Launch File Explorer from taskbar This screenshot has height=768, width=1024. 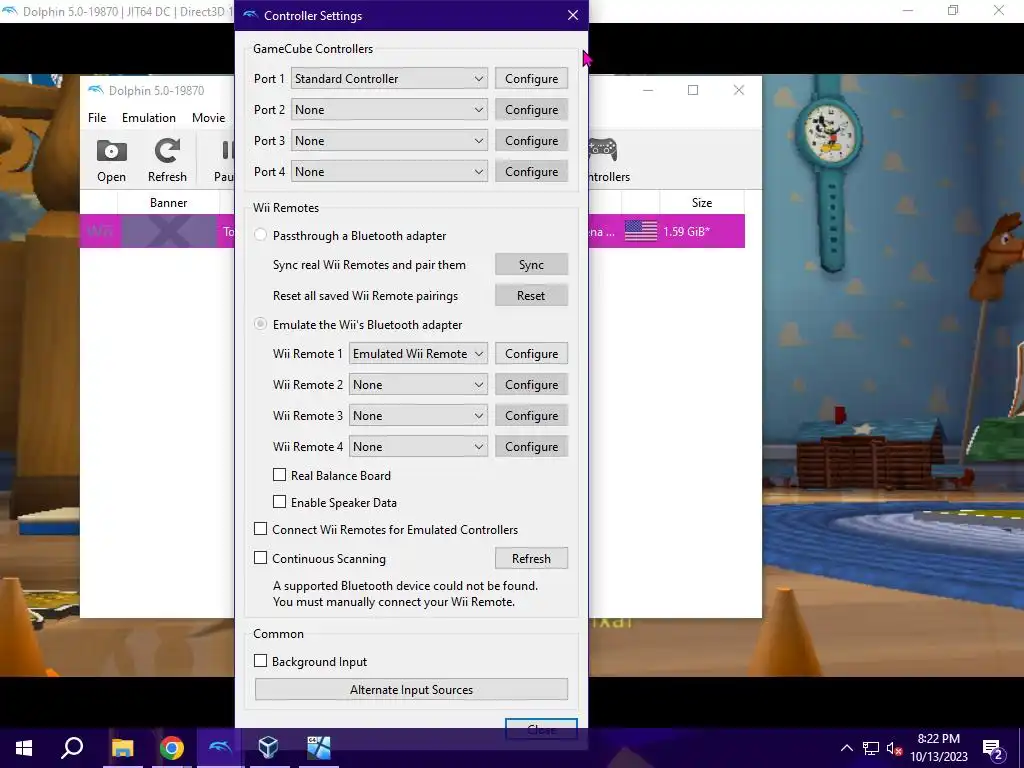click(x=122, y=748)
